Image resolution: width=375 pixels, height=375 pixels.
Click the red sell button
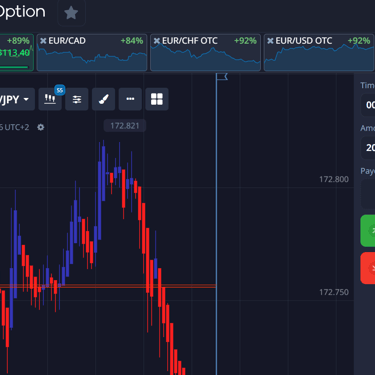tap(368, 268)
